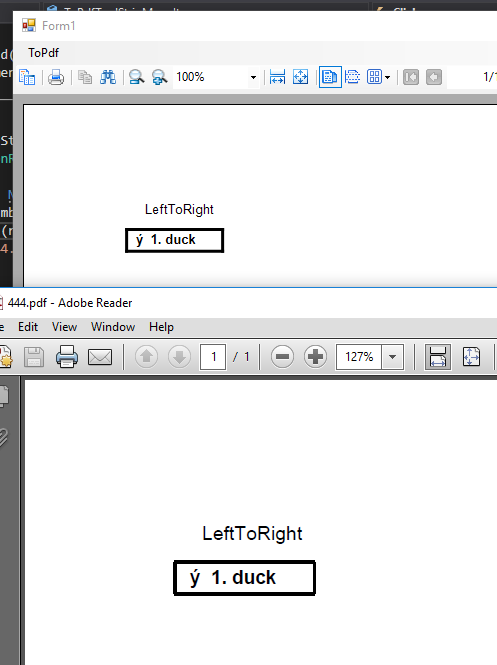This screenshot has width=497, height=665.
Task: Click the email envelope icon in Adobe Reader
Action: pos(100,357)
